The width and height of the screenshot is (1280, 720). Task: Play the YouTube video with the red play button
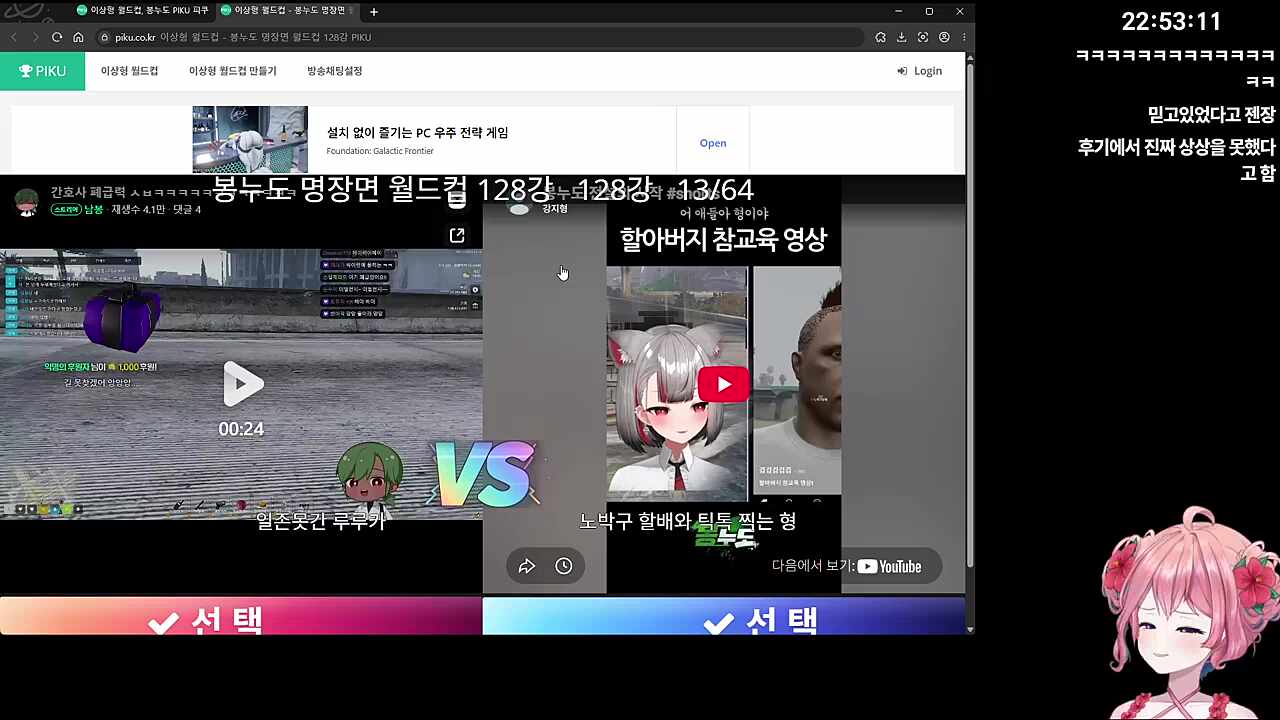coord(724,384)
